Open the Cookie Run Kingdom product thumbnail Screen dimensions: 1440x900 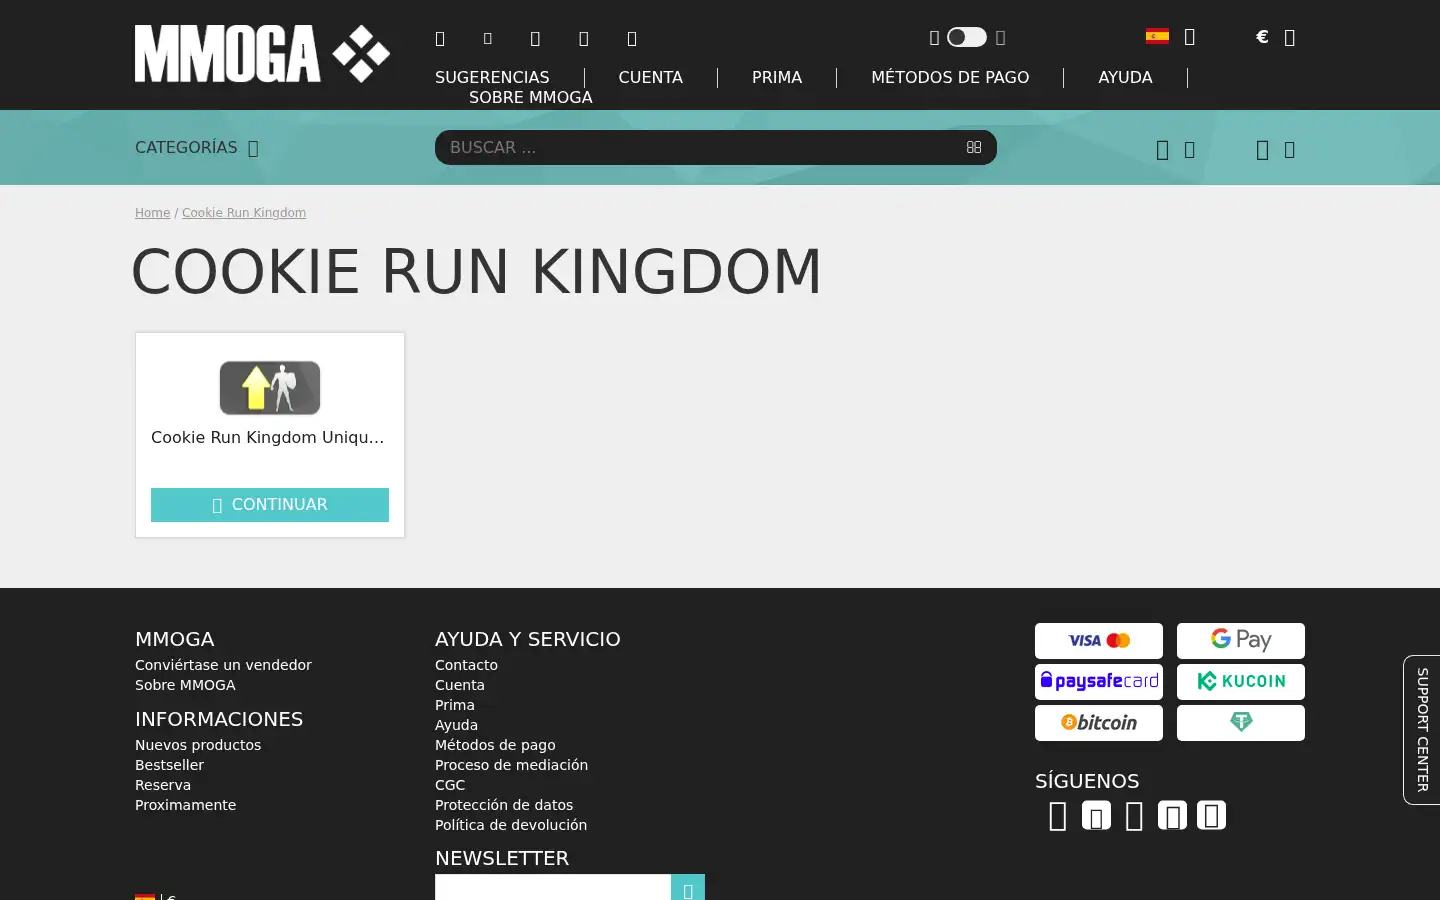pyautogui.click(x=270, y=388)
